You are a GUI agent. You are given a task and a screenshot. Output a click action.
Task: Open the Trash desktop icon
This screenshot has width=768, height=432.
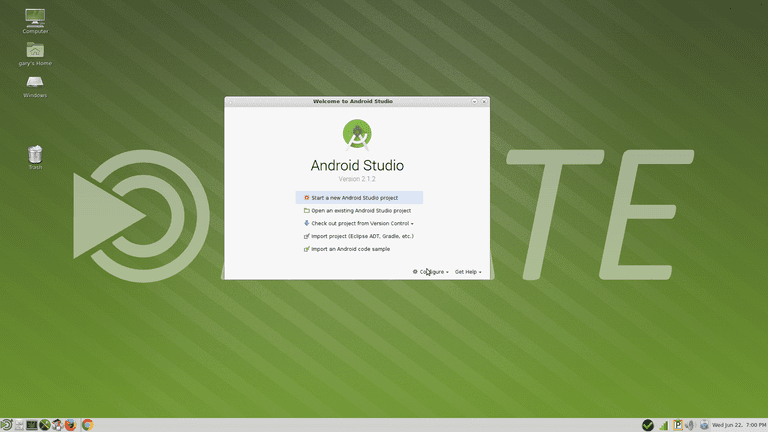pyautogui.click(x=35, y=157)
